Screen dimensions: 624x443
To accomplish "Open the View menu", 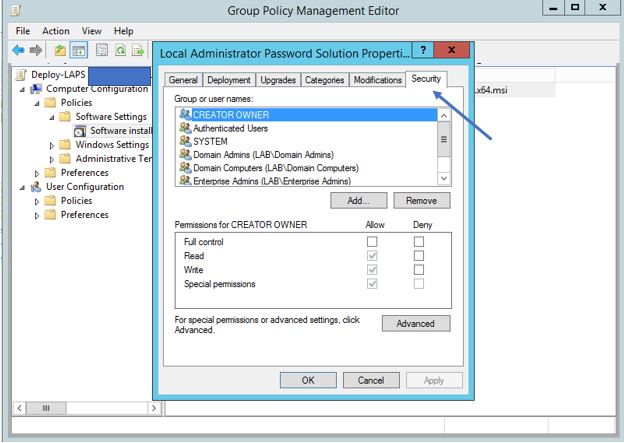I will click(92, 31).
